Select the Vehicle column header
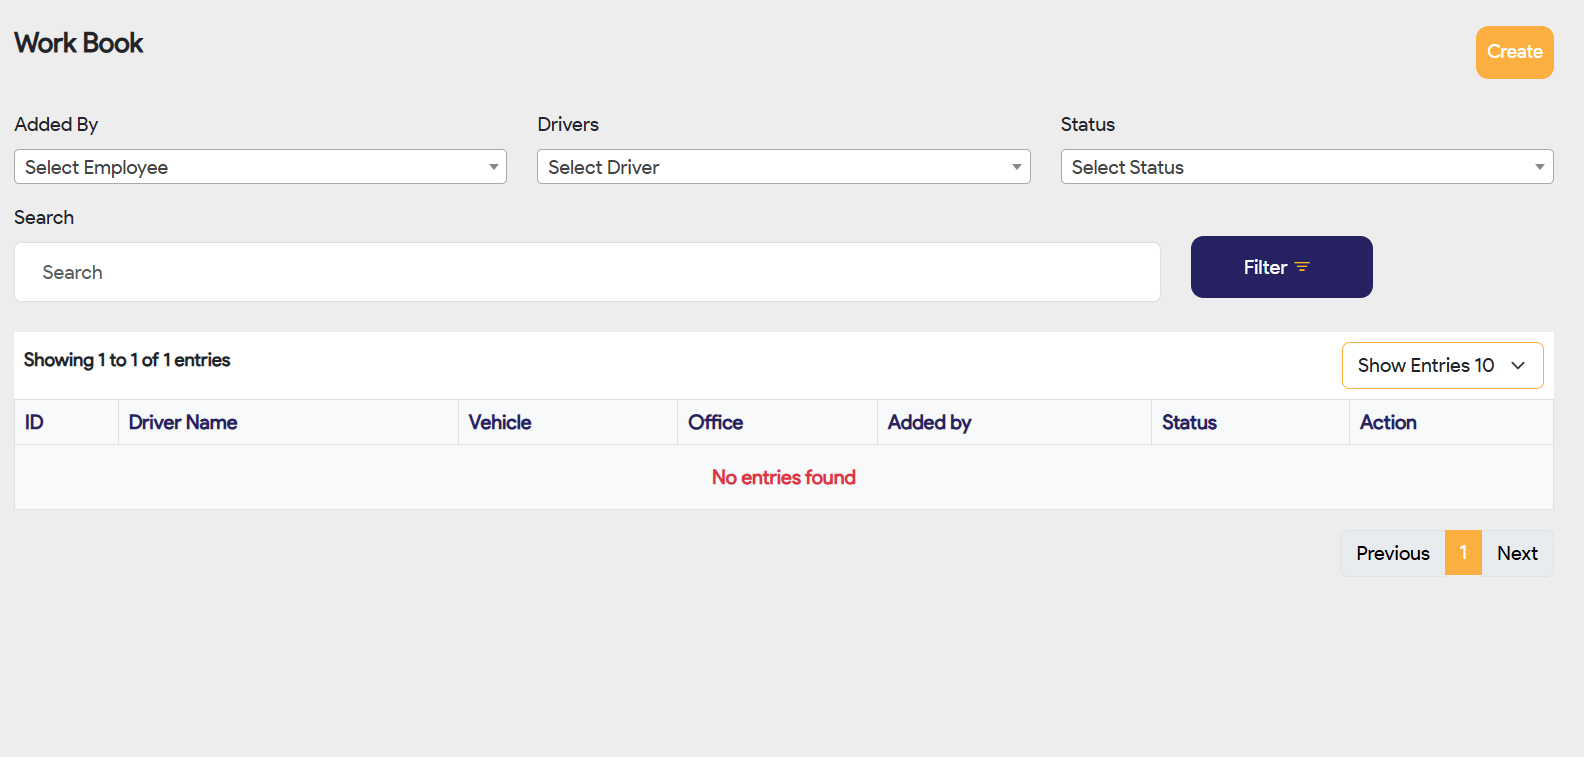Viewport: 1584px width, 757px height. point(500,423)
